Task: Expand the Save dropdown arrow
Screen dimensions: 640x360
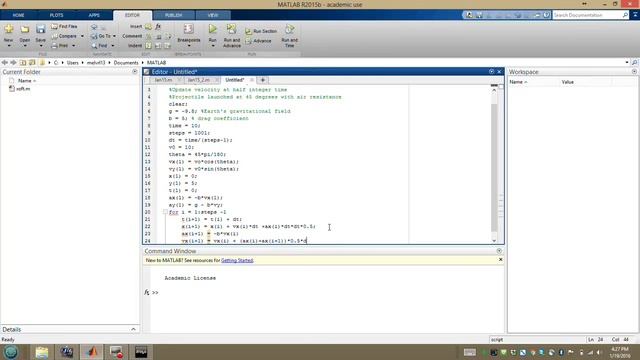Action: point(40,46)
